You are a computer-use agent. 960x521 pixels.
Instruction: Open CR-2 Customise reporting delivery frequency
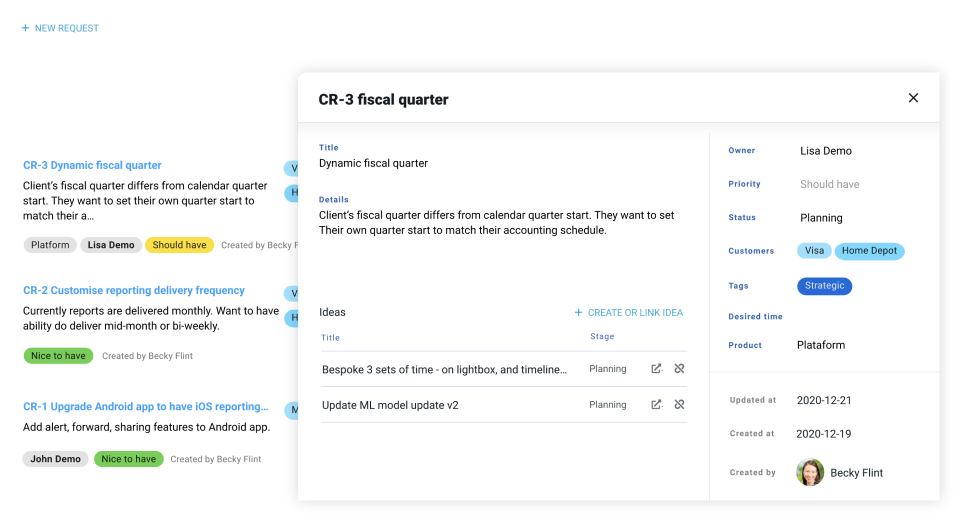click(134, 291)
